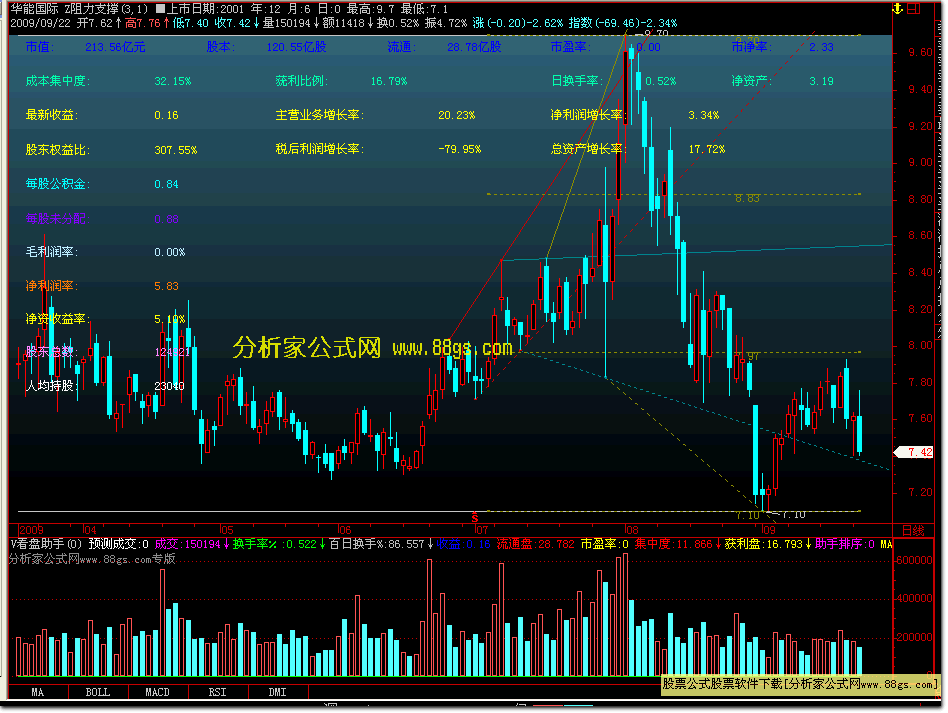Screen dimensions: 948x713
Task: Click the 每股公积金 0.84 value
Action: pos(166,184)
